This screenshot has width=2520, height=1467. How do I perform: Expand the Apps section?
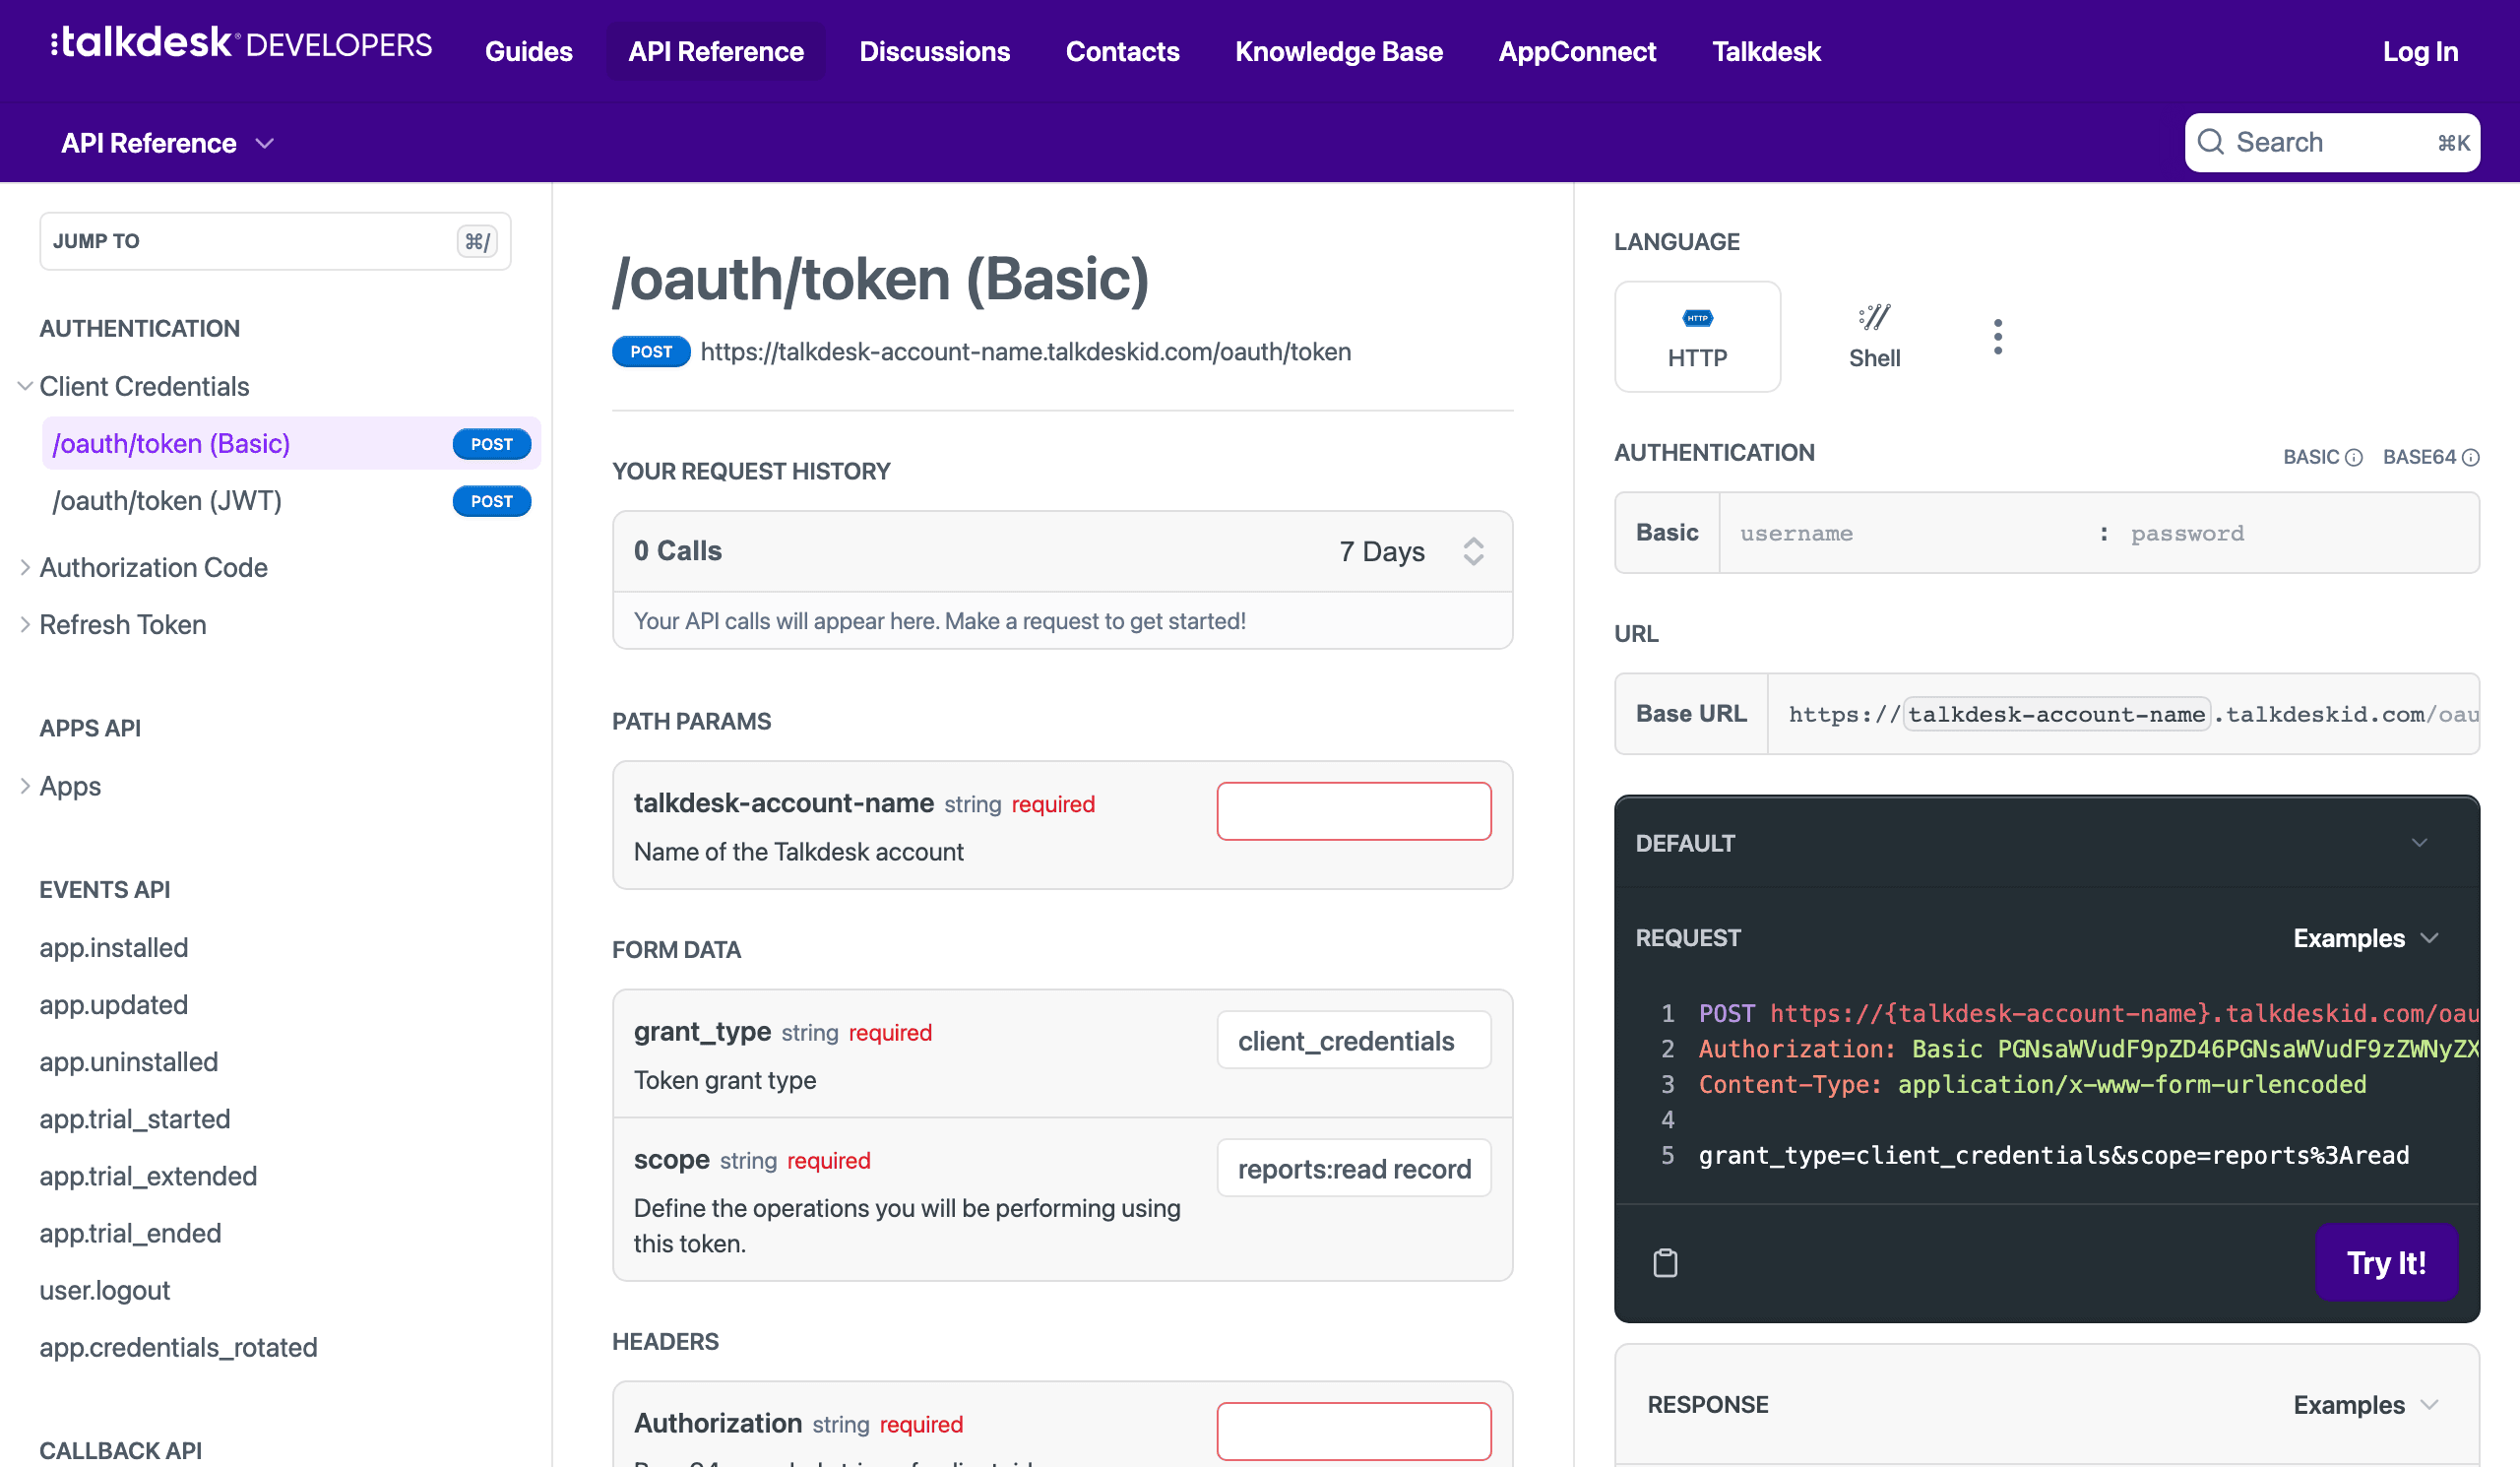[x=25, y=786]
